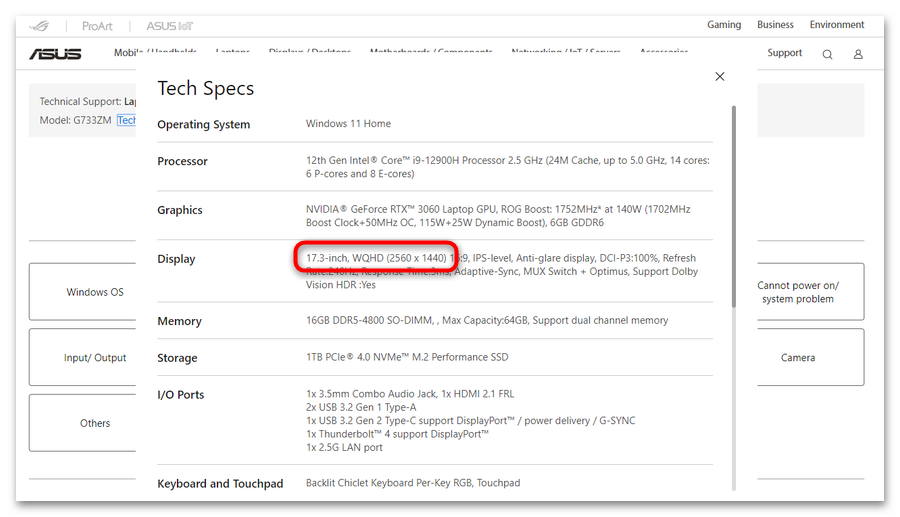Click the Tech Specs heading
The image size is (900, 517).
tap(205, 88)
